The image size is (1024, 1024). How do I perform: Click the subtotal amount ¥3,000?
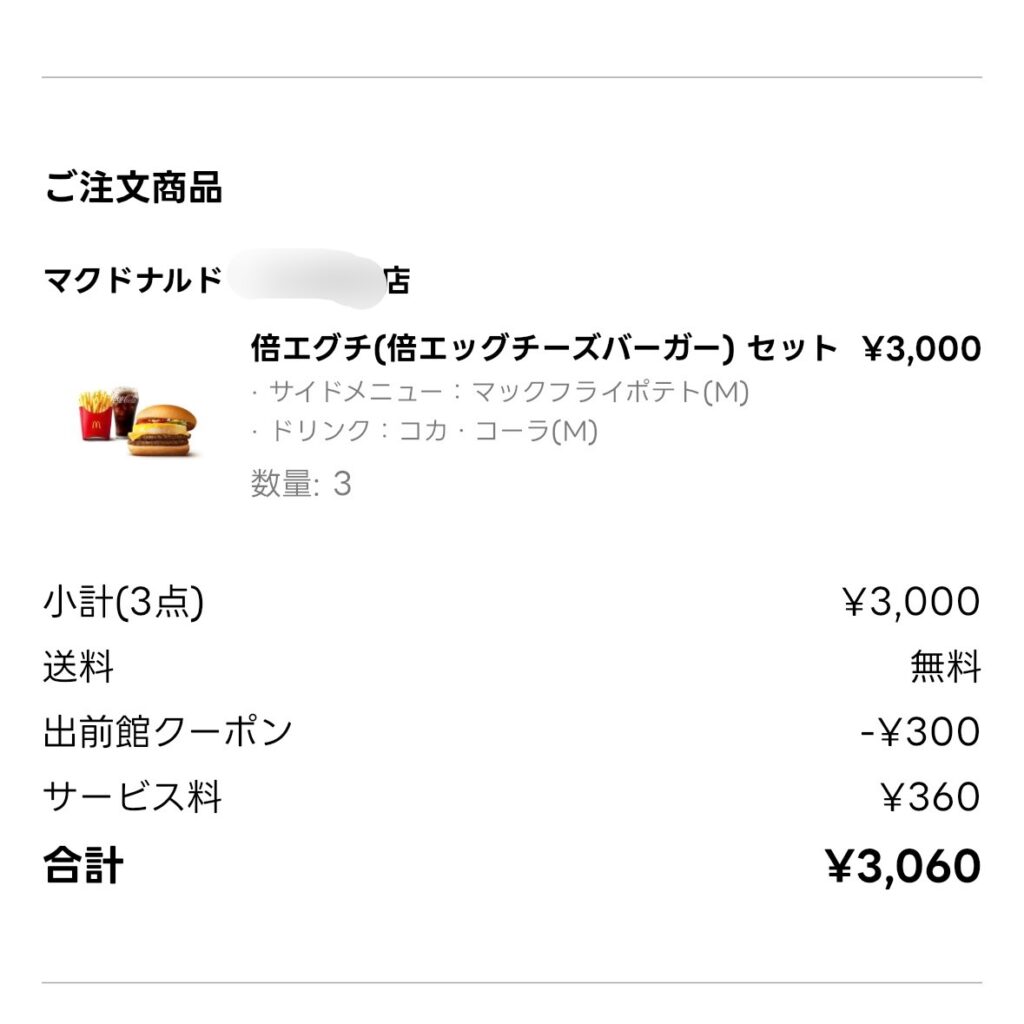tap(911, 603)
